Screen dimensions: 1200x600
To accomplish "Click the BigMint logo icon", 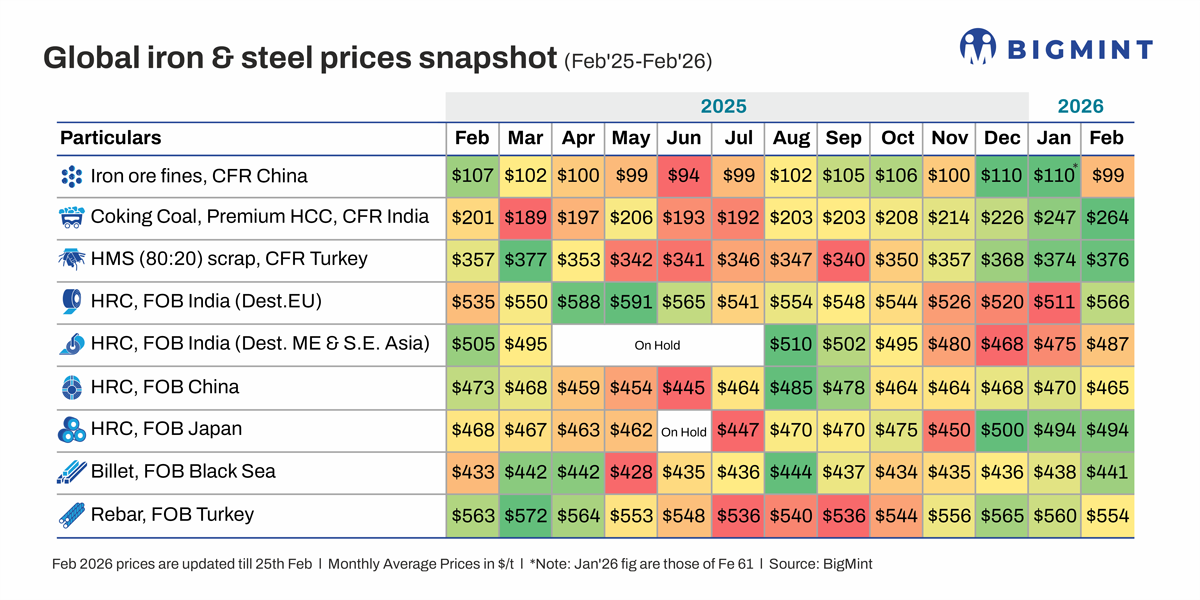I will [978, 46].
